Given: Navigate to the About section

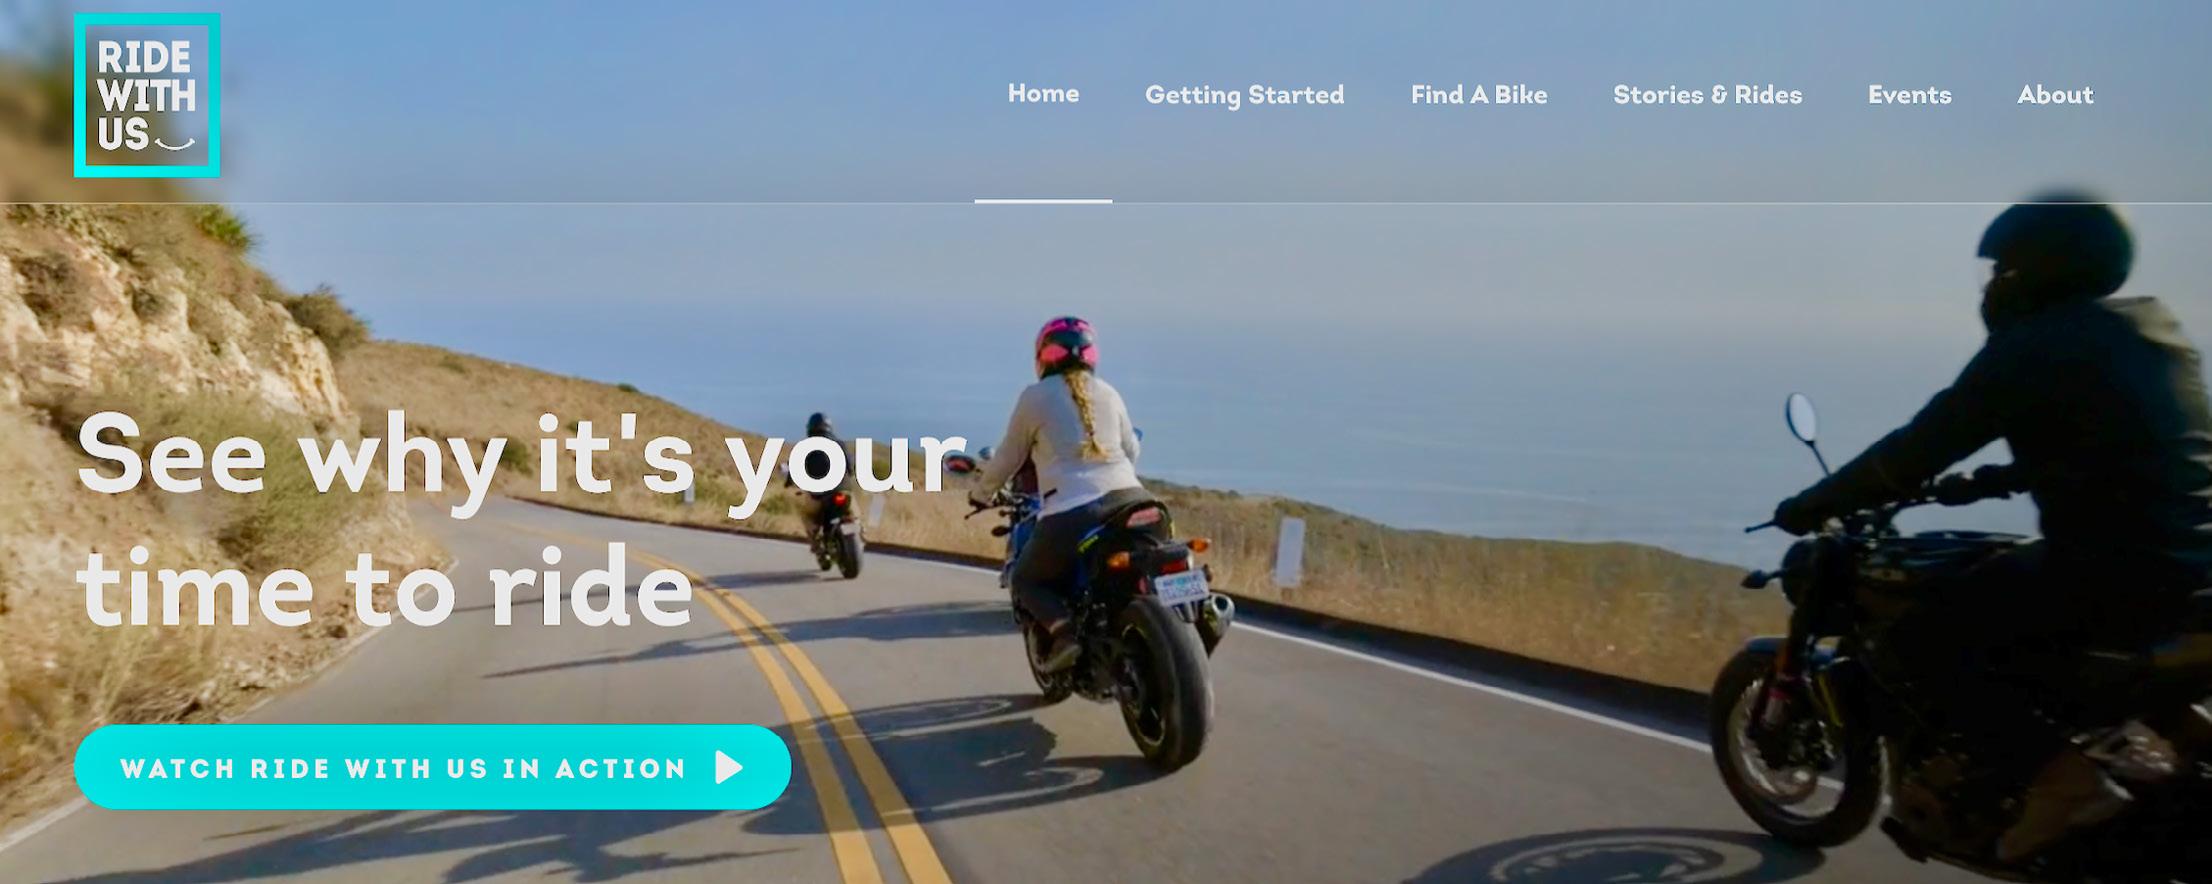Looking at the screenshot, I should (x=2055, y=95).
